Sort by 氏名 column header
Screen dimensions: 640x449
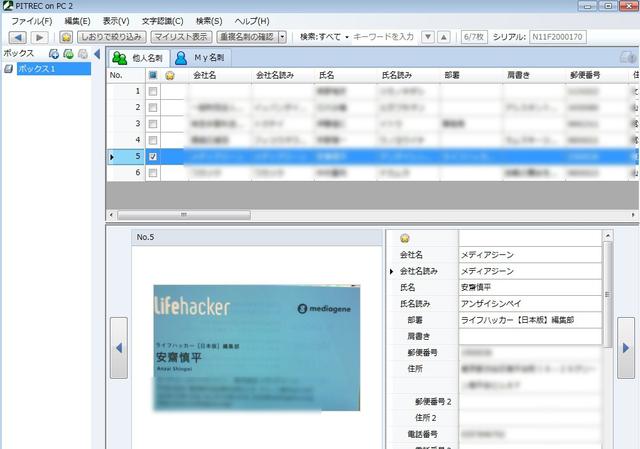[346, 76]
